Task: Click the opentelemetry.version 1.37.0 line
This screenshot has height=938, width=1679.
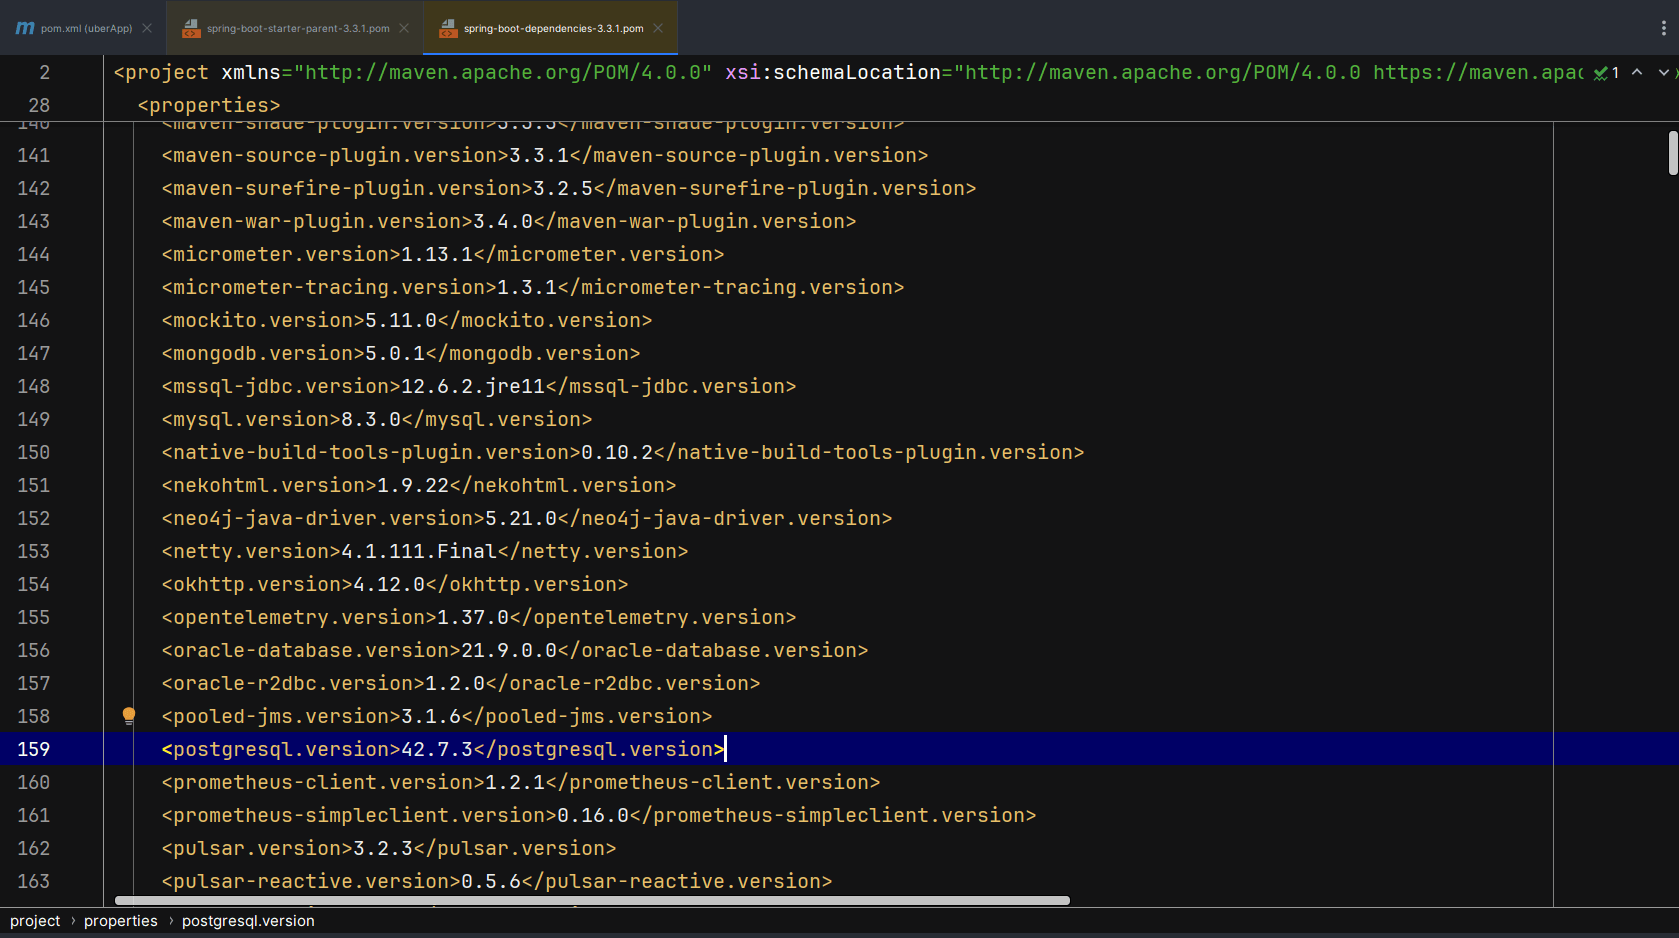Action: coord(479,617)
